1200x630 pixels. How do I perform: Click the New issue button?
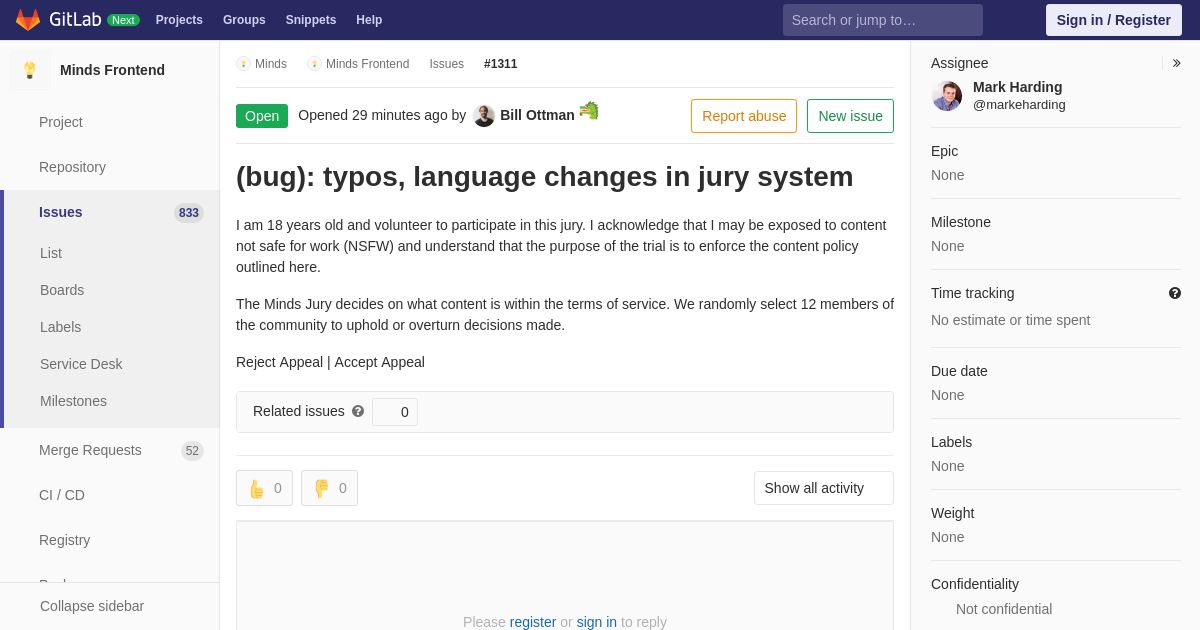tap(850, 116)
